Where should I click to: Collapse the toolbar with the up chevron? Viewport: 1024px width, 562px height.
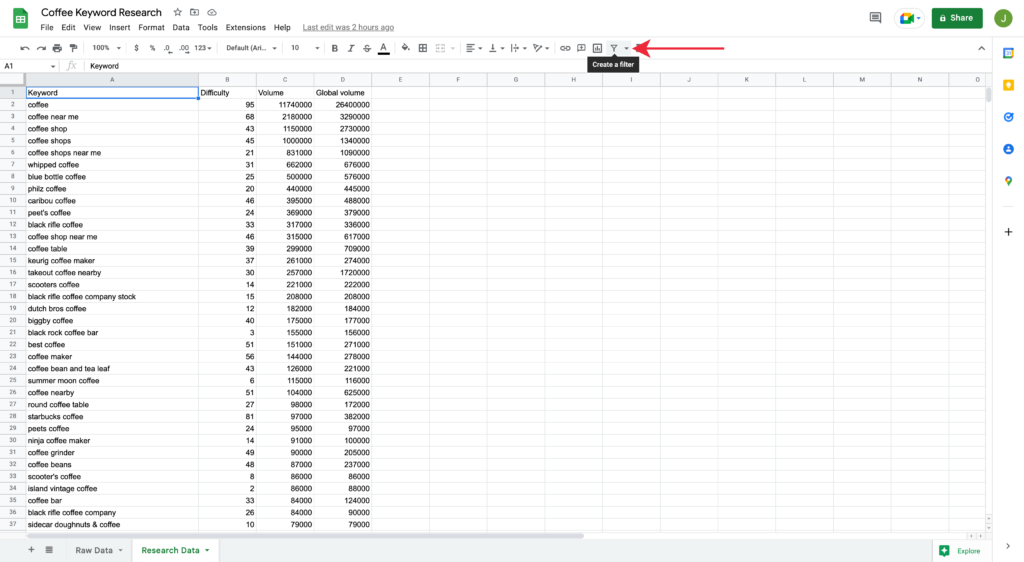click(x=982, y=48)
